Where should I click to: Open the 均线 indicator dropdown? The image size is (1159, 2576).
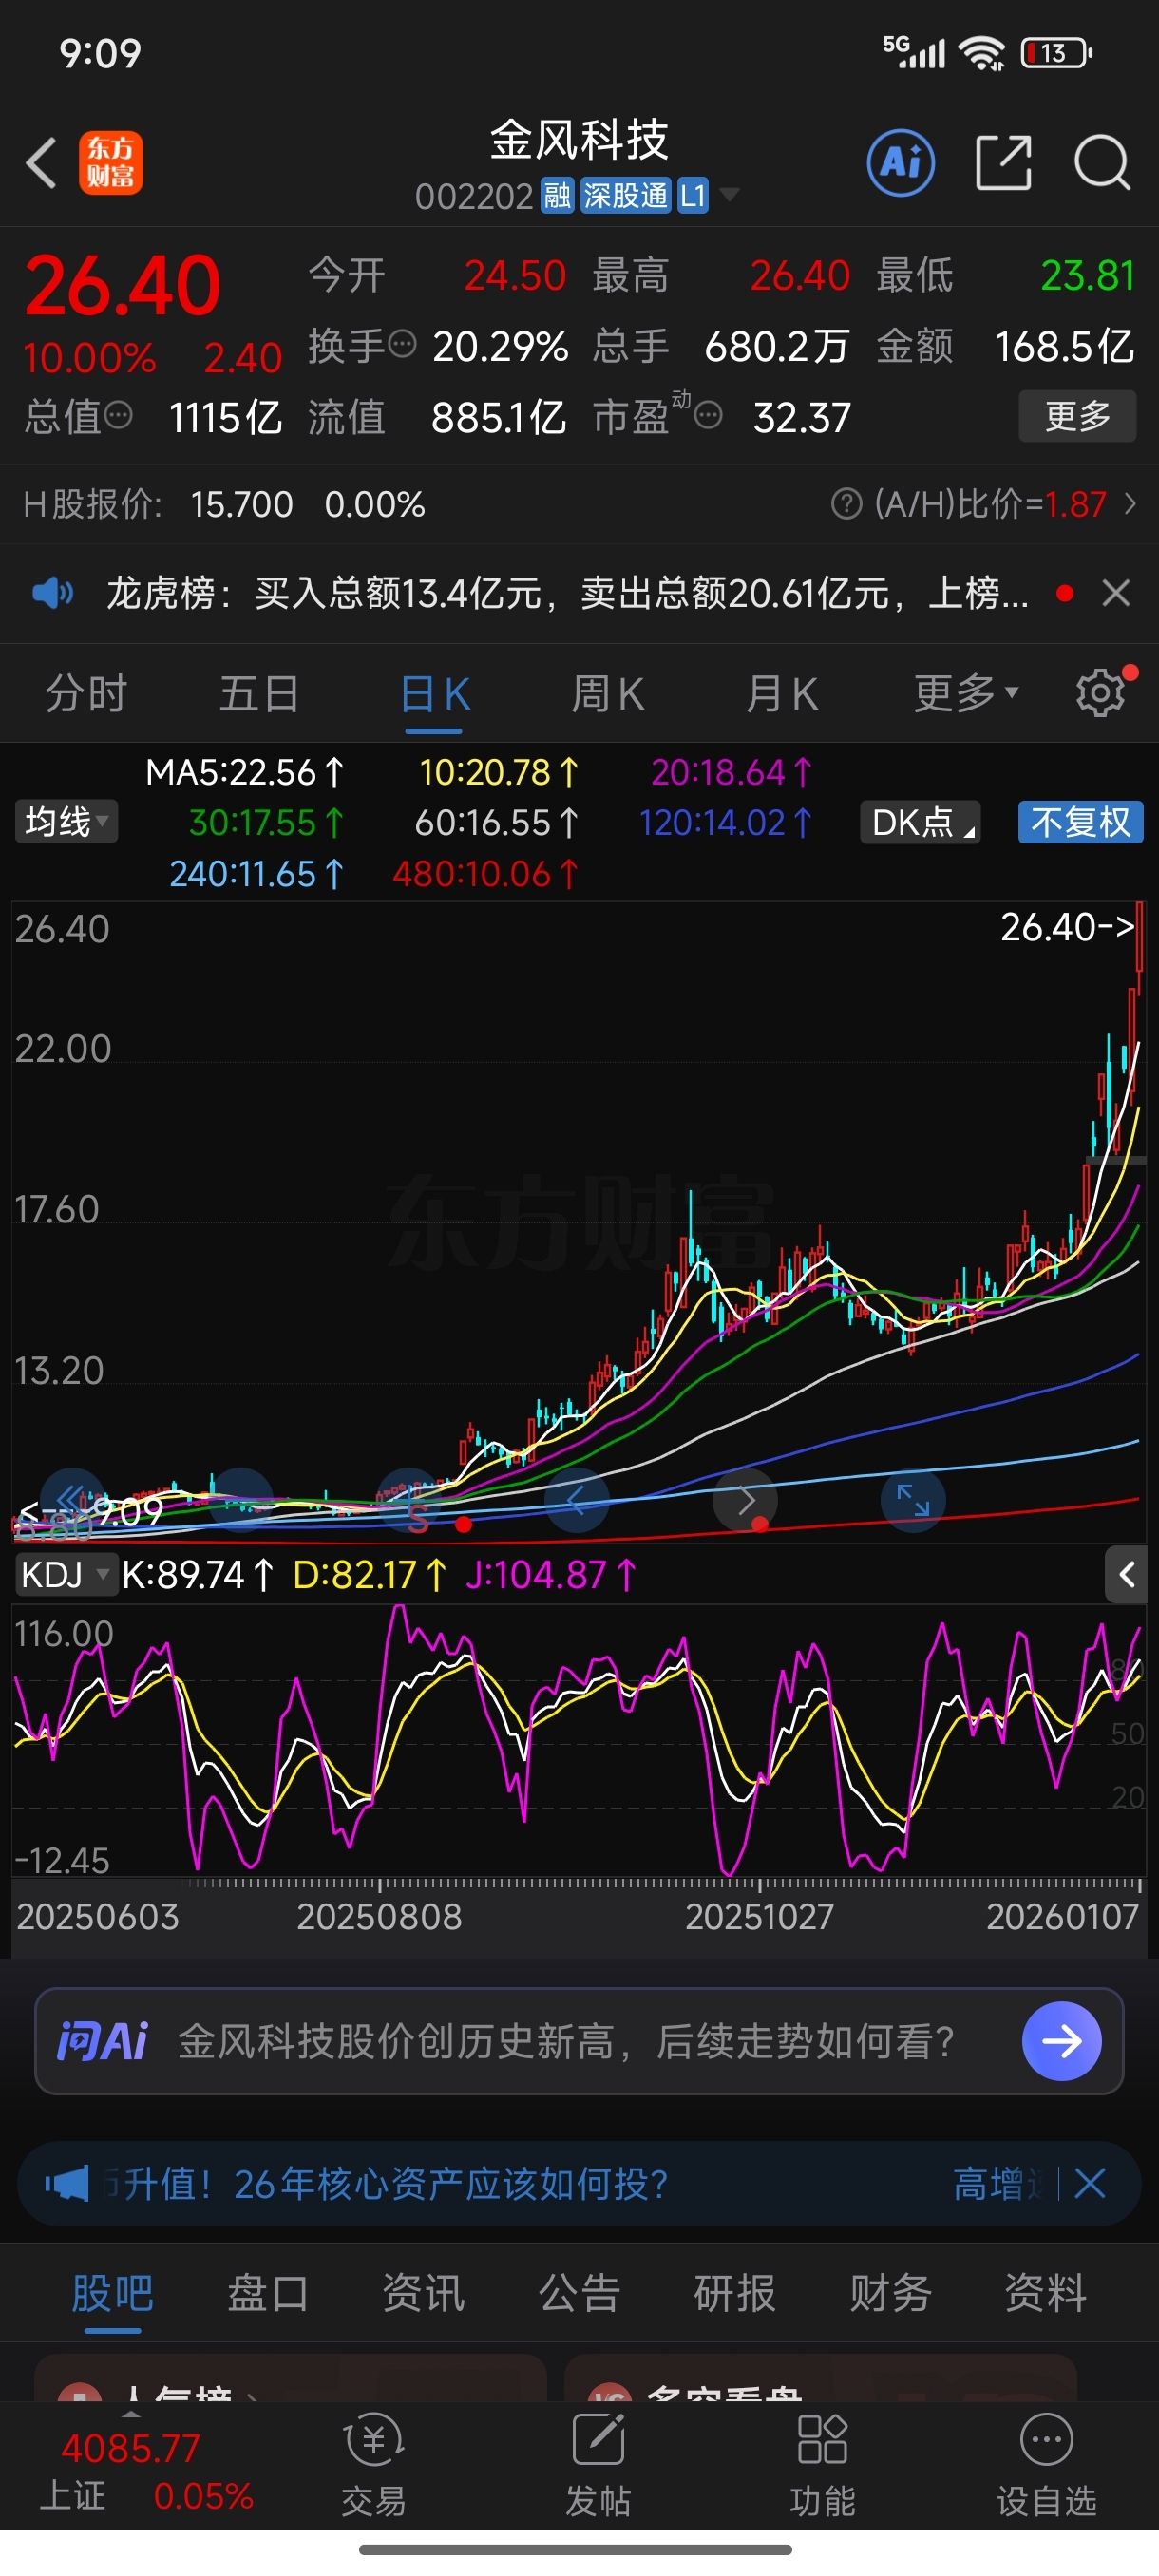click(66, 822)
